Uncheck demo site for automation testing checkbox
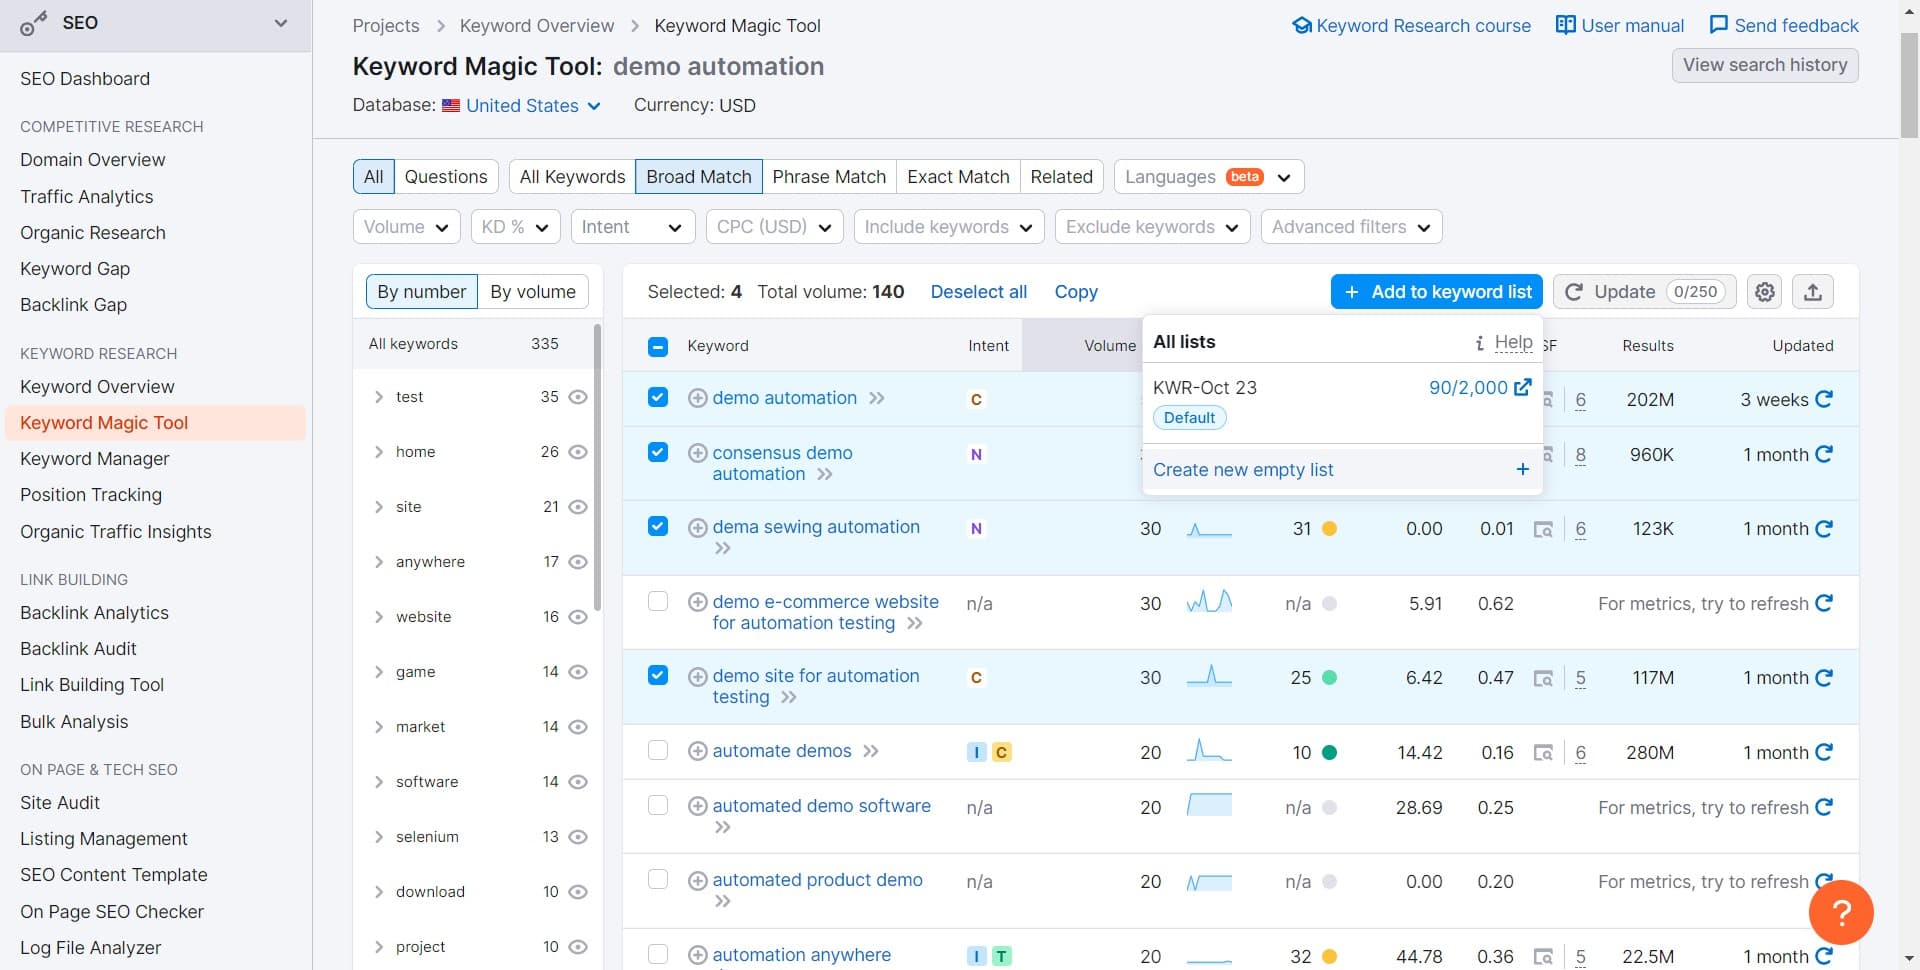 pyautogui.click(x=657, y=675)
